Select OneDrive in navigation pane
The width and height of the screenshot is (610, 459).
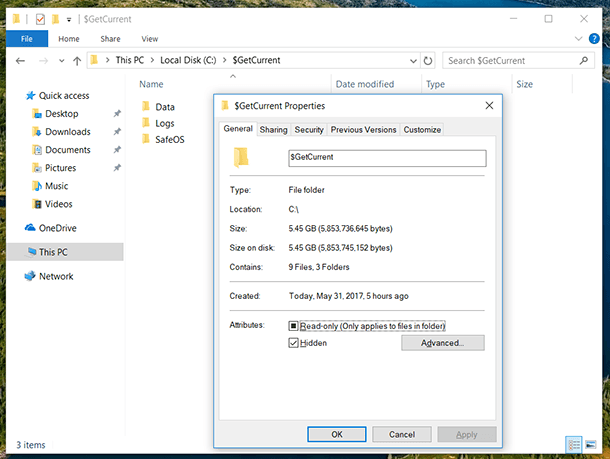pos(58,228)
